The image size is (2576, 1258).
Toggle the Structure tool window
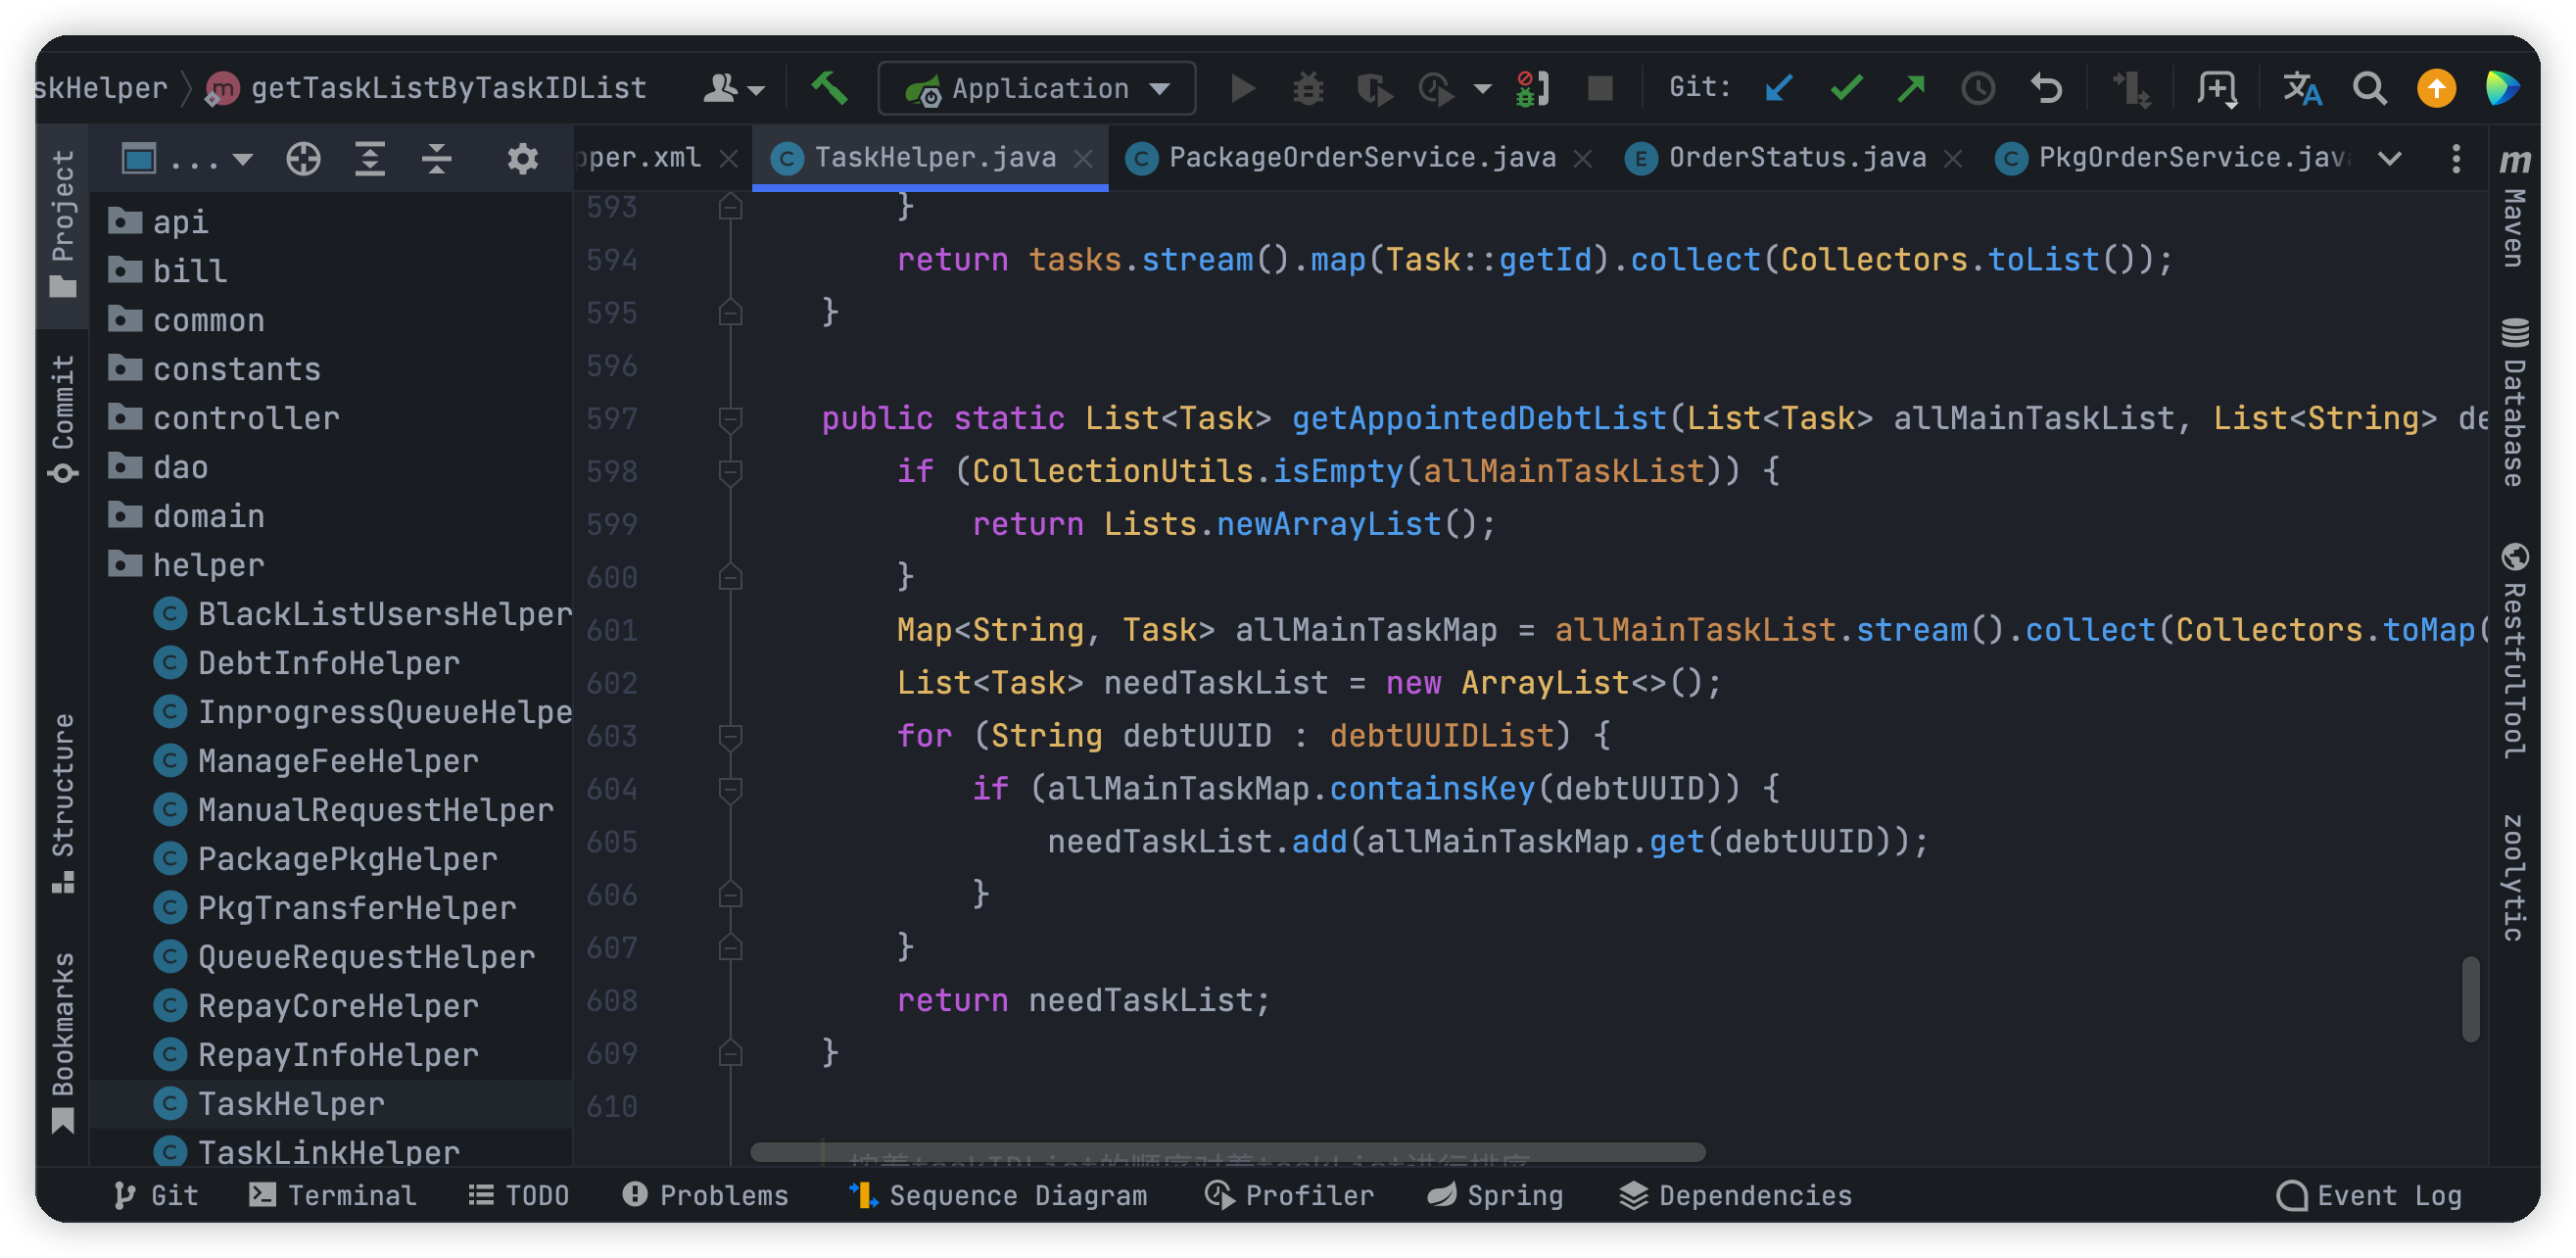[x=62, y=802]
